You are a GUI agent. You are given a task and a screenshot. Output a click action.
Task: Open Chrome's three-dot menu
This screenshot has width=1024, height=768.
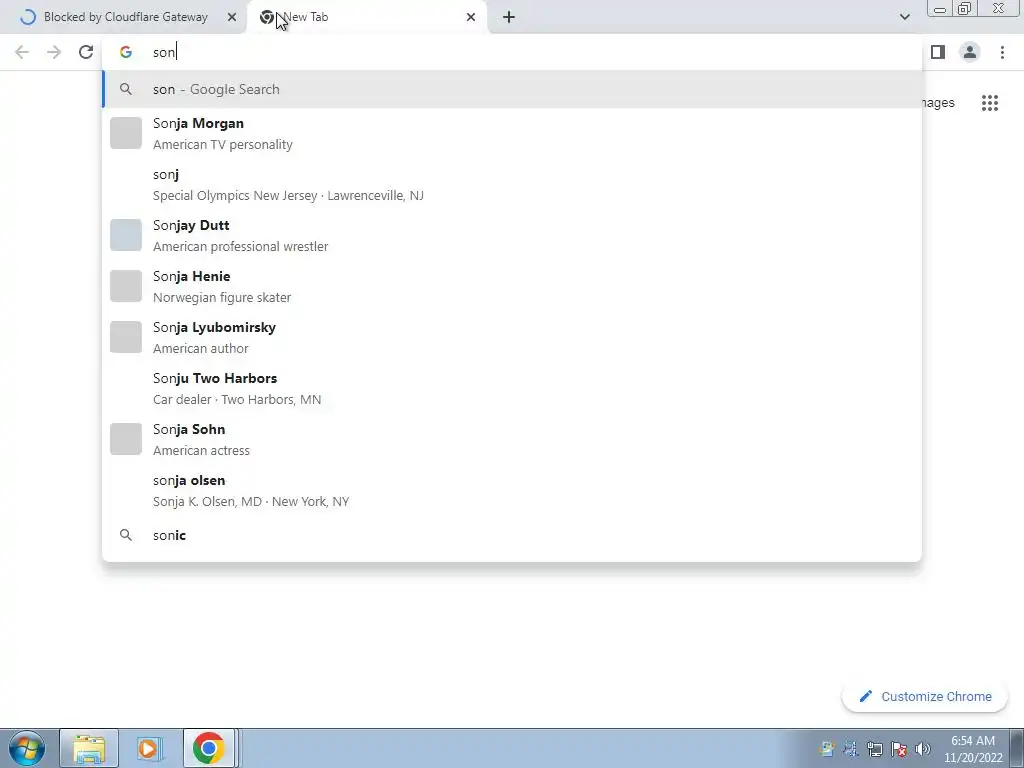1002,52
